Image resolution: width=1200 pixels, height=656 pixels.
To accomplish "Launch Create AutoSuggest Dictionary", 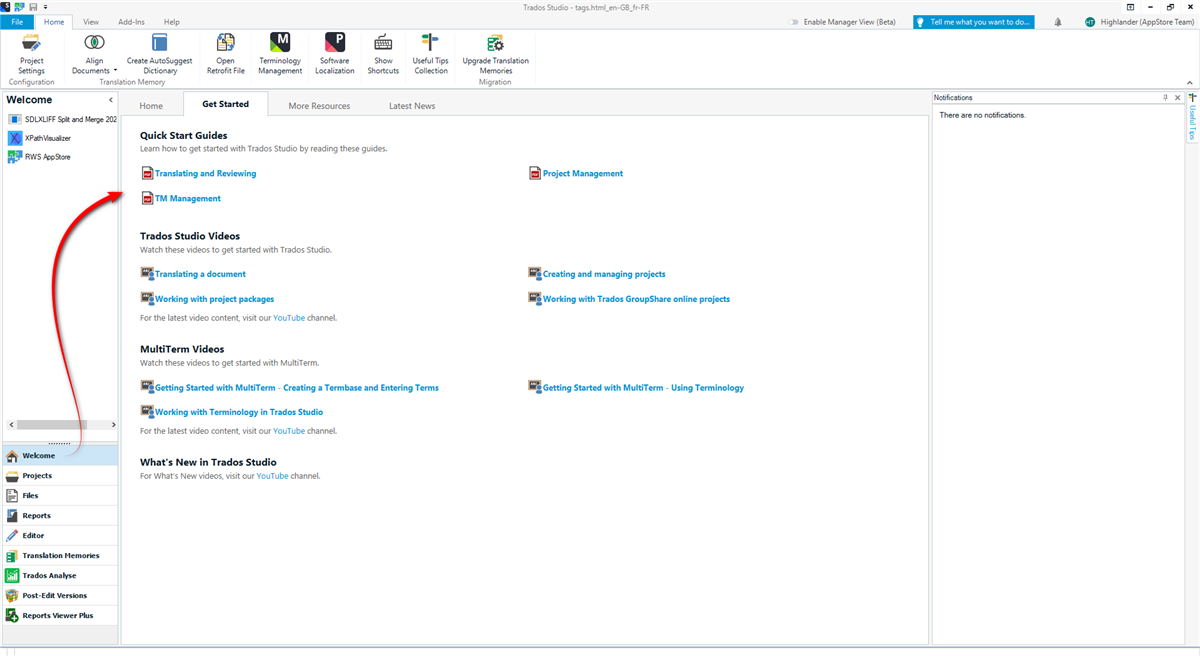I will click(159, 54).
